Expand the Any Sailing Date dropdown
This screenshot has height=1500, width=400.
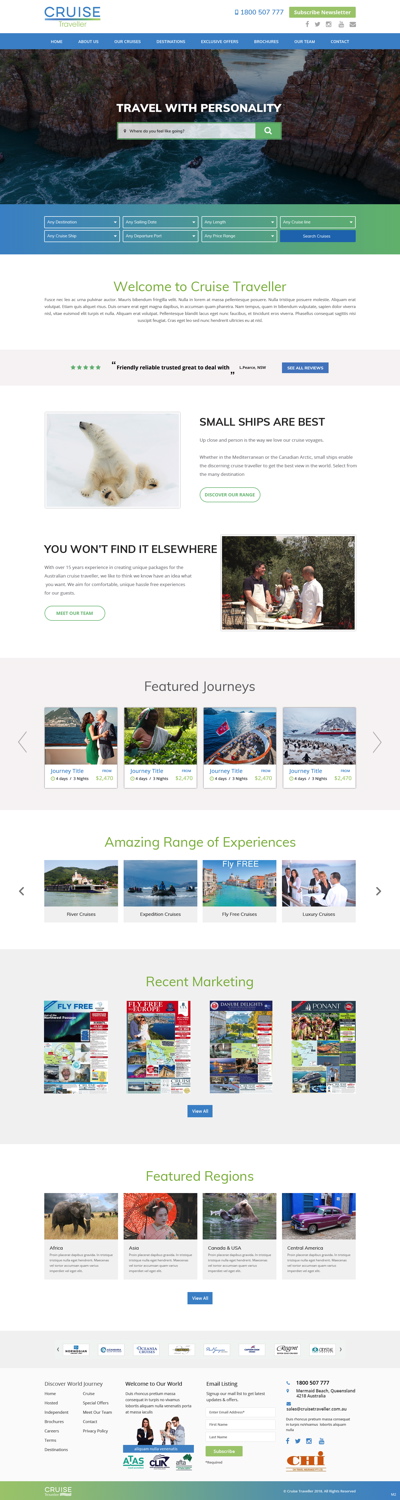160,222
